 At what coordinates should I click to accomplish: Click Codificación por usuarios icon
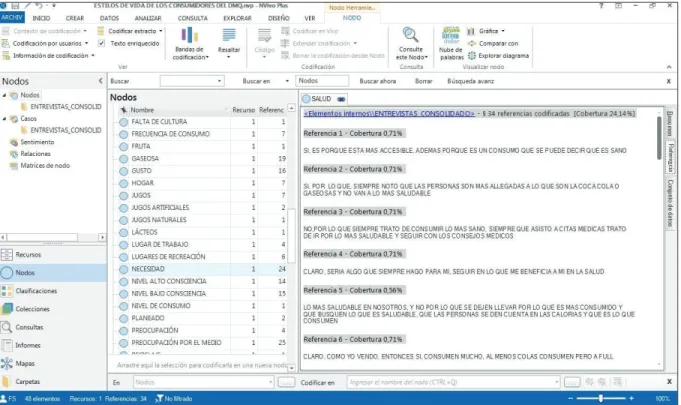pos(5,43)
